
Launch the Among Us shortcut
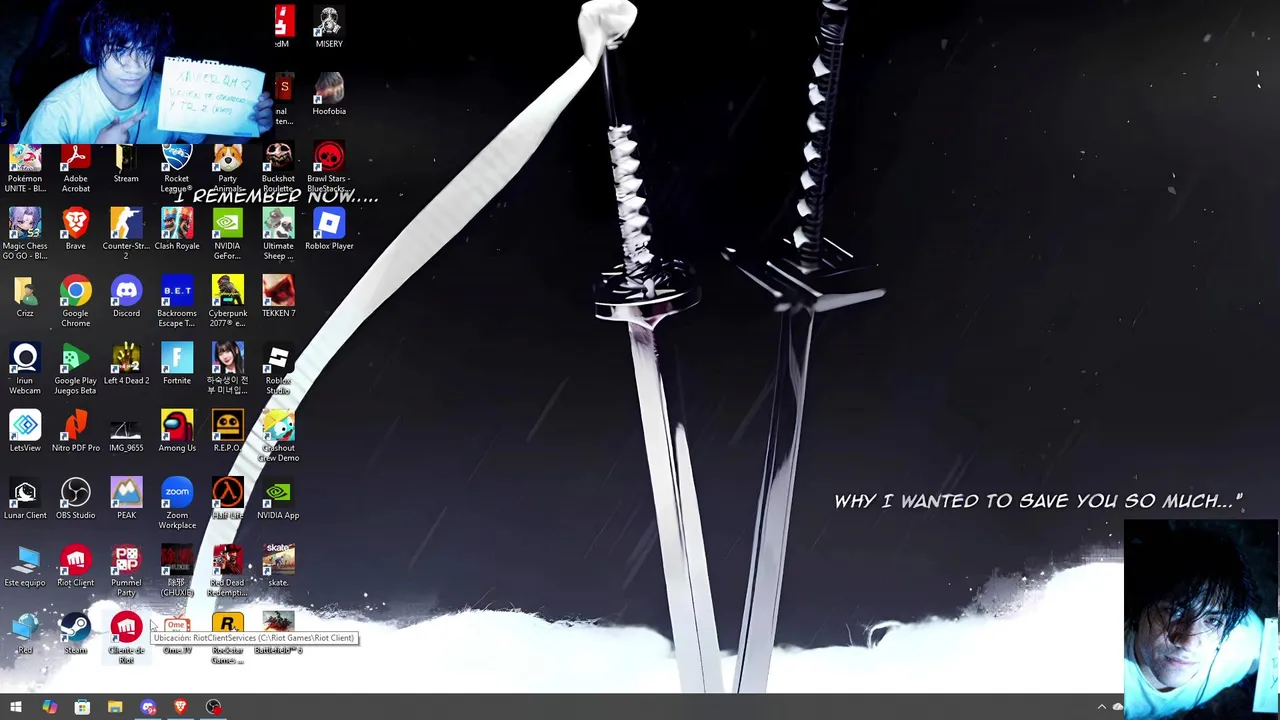pyautogui.click(x=177, y=431)
